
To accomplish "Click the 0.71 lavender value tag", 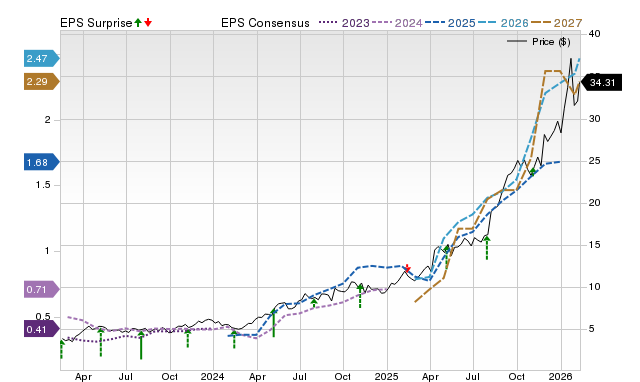I will (x=41, y=289).
